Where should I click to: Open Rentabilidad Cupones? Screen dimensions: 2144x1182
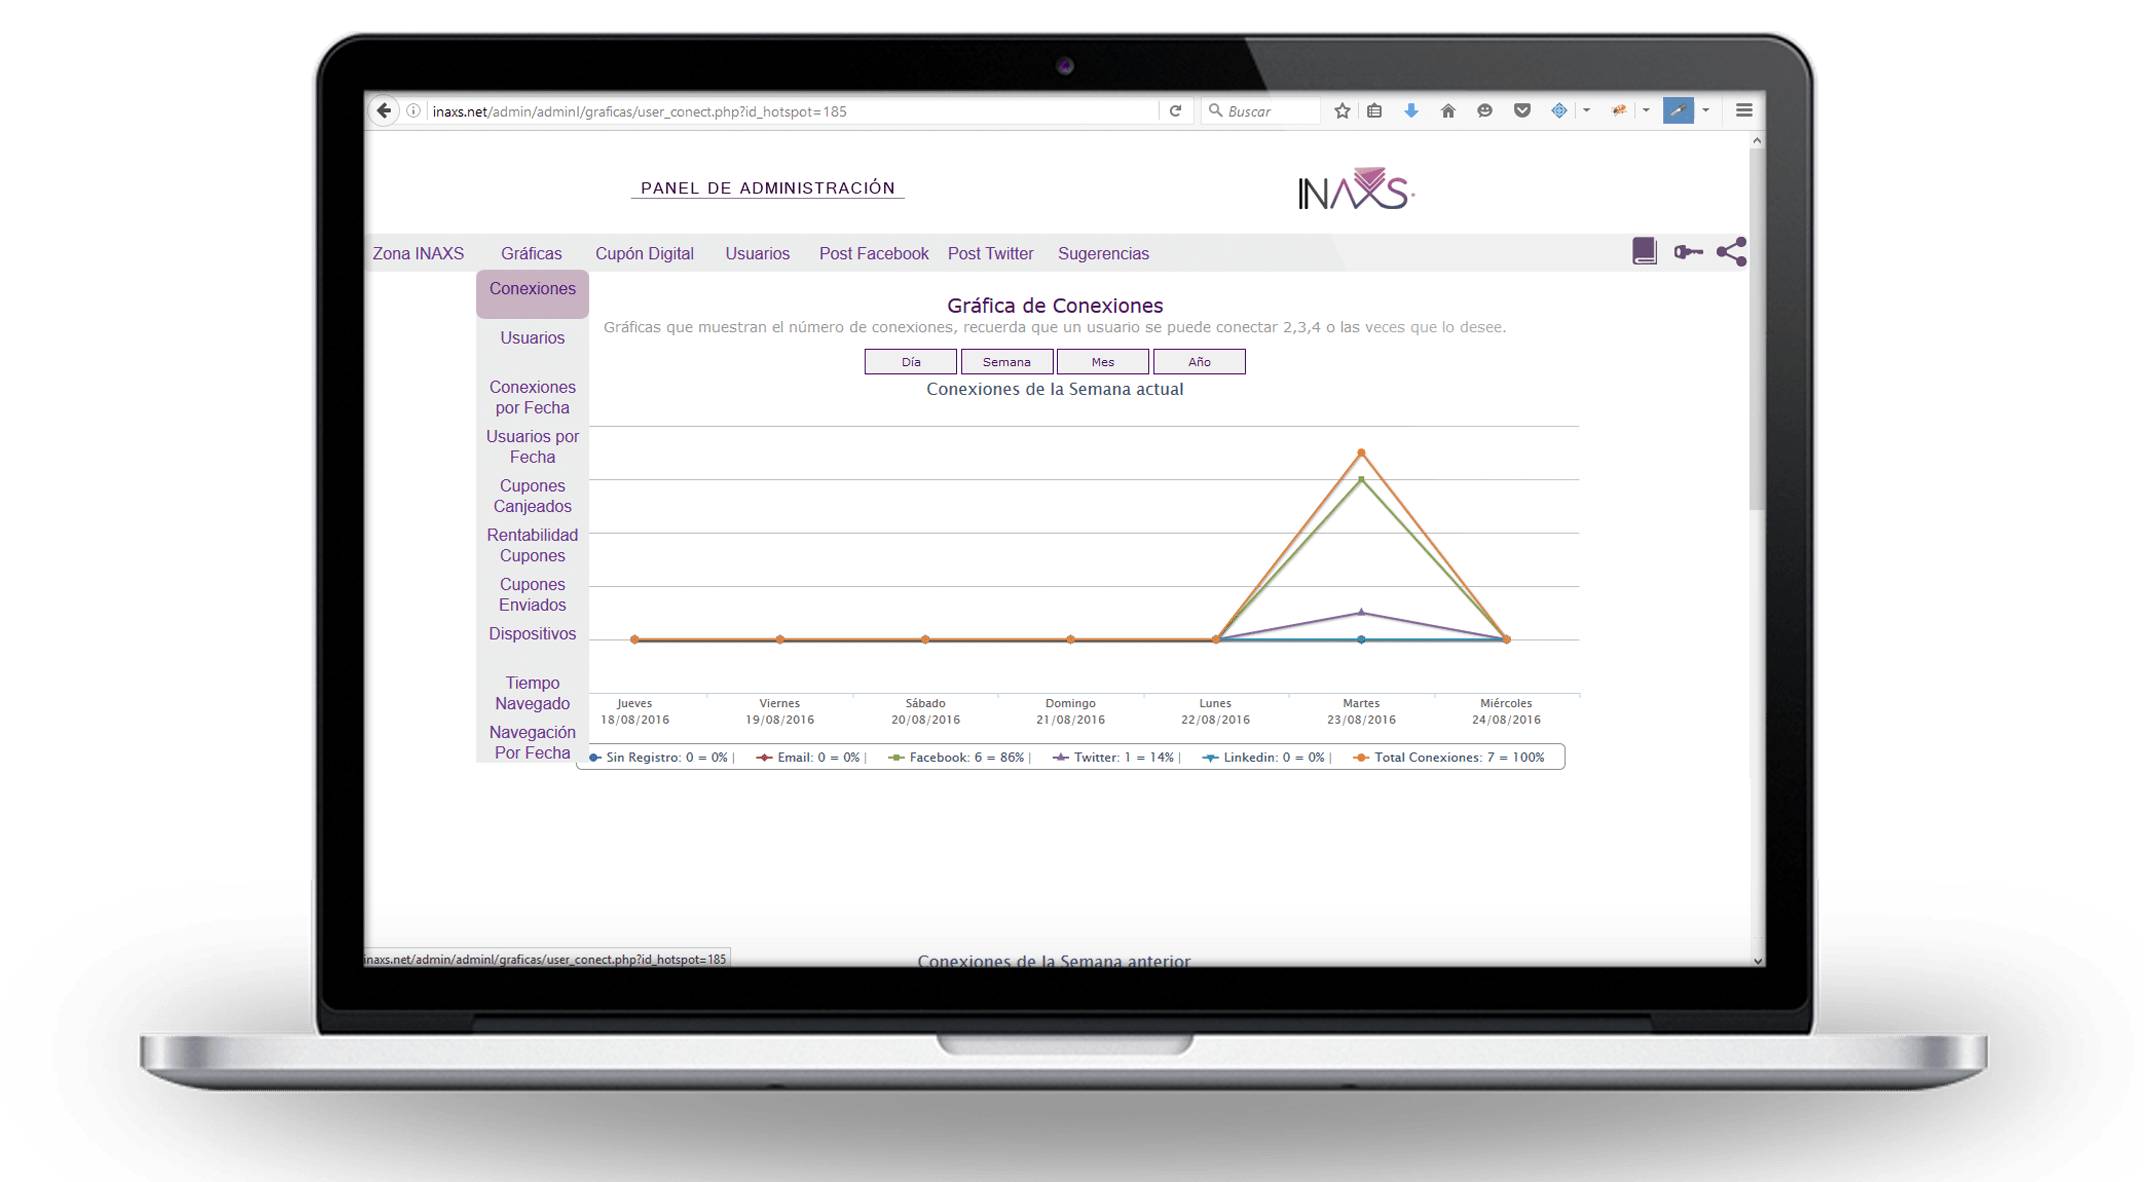532,545
